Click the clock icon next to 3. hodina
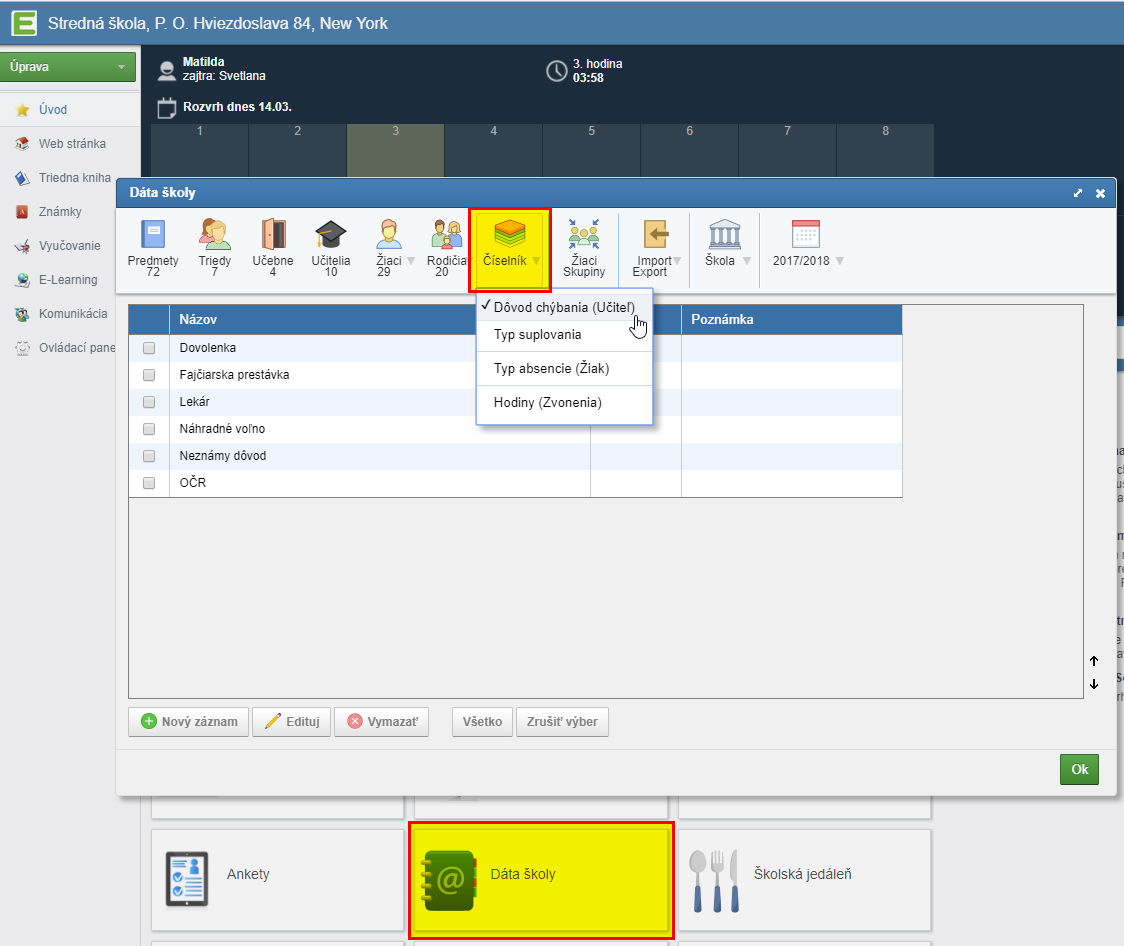This screenshot has height=946, width=1124. coord(557,70)
